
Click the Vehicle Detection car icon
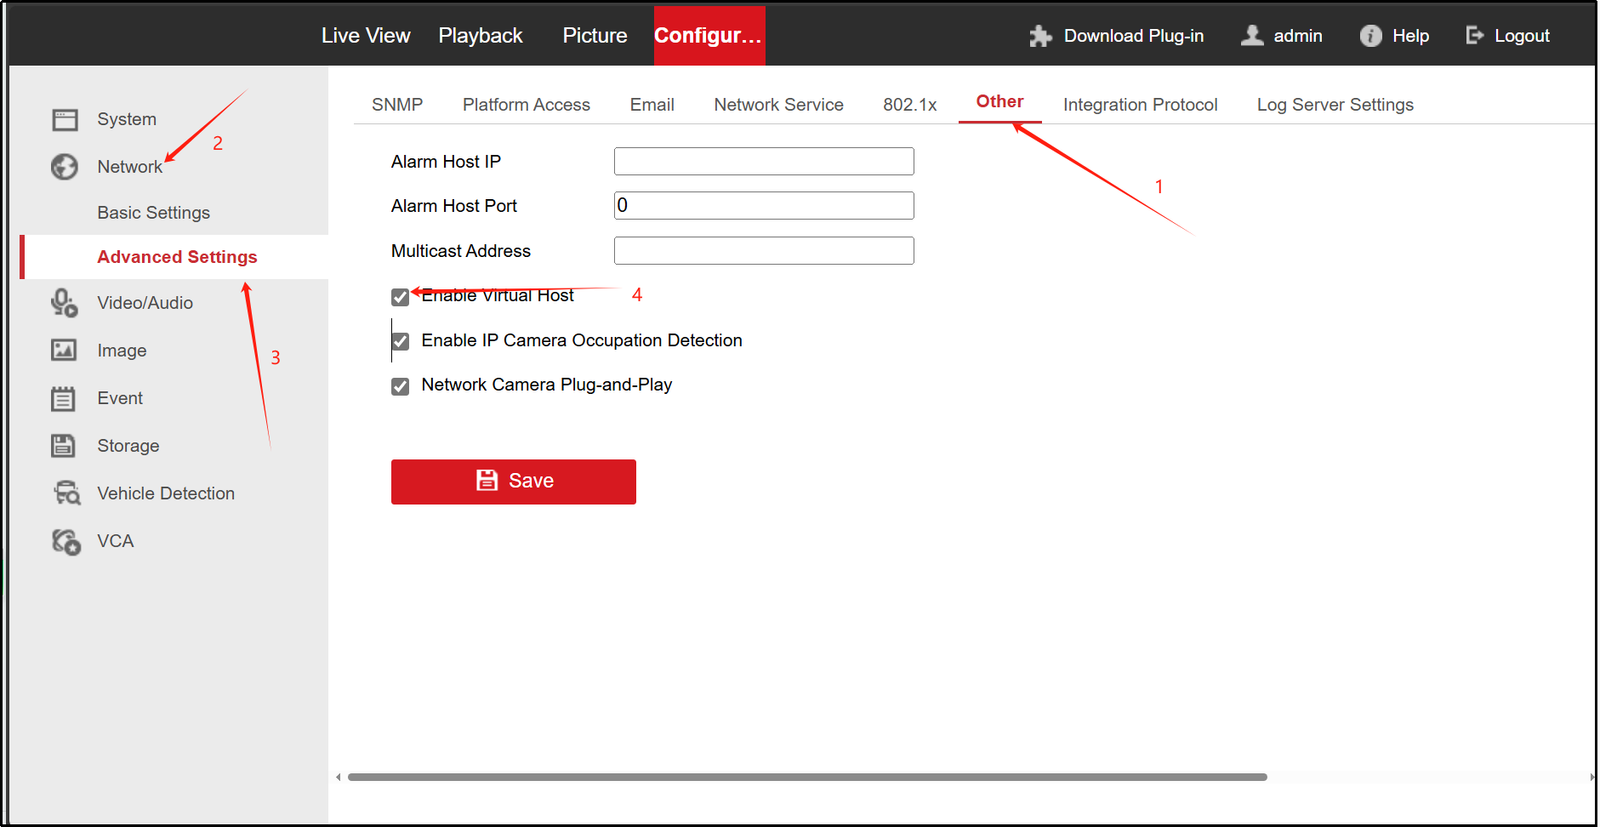coord(66,493)
